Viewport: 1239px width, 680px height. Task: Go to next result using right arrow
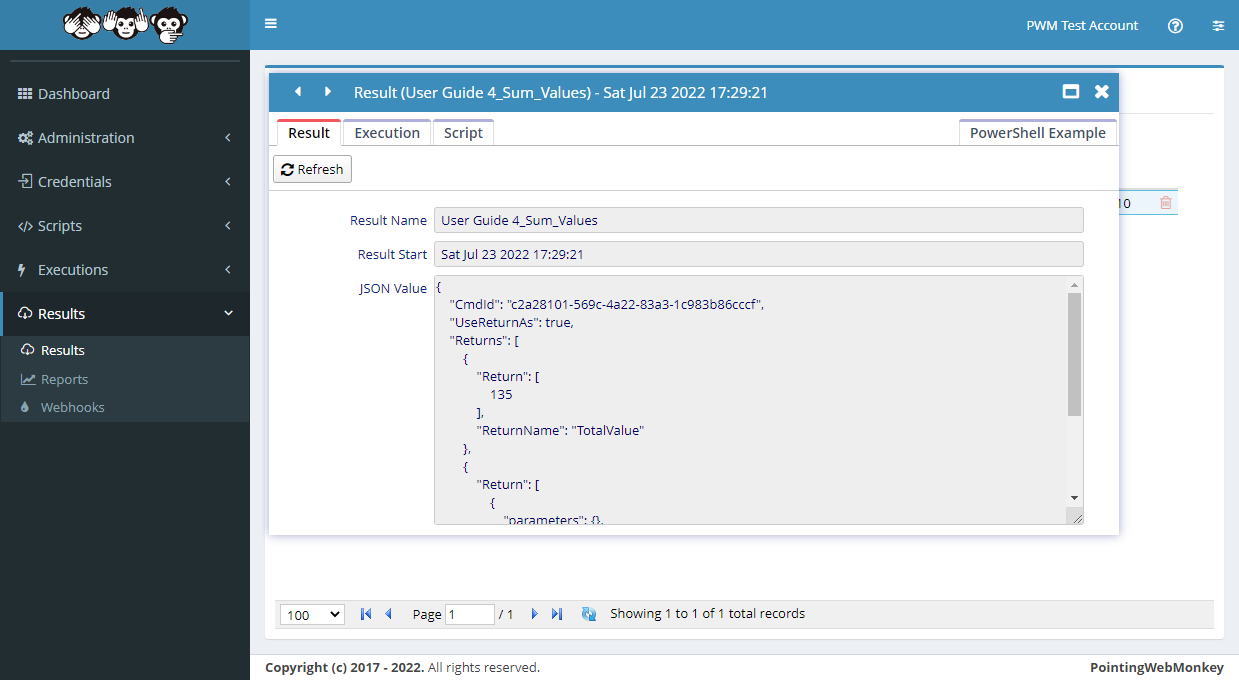pyautogui.click(x=327, y=92)
